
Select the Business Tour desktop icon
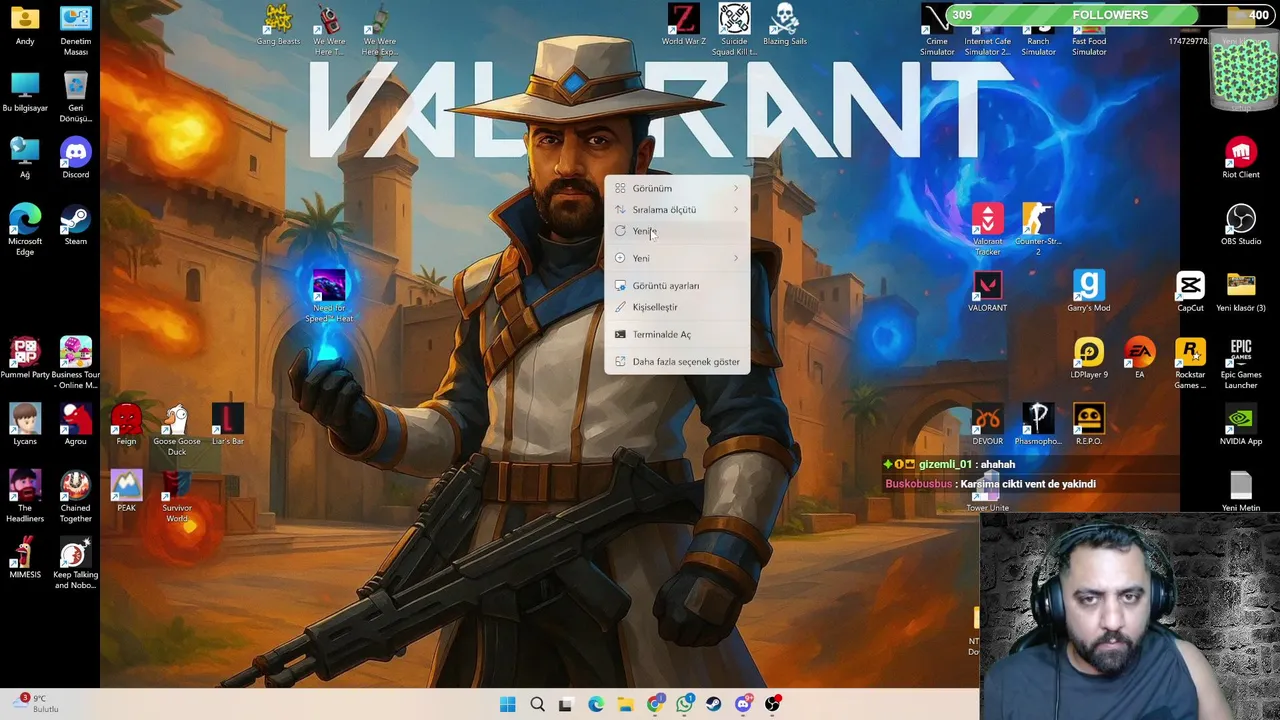[75, 364]
